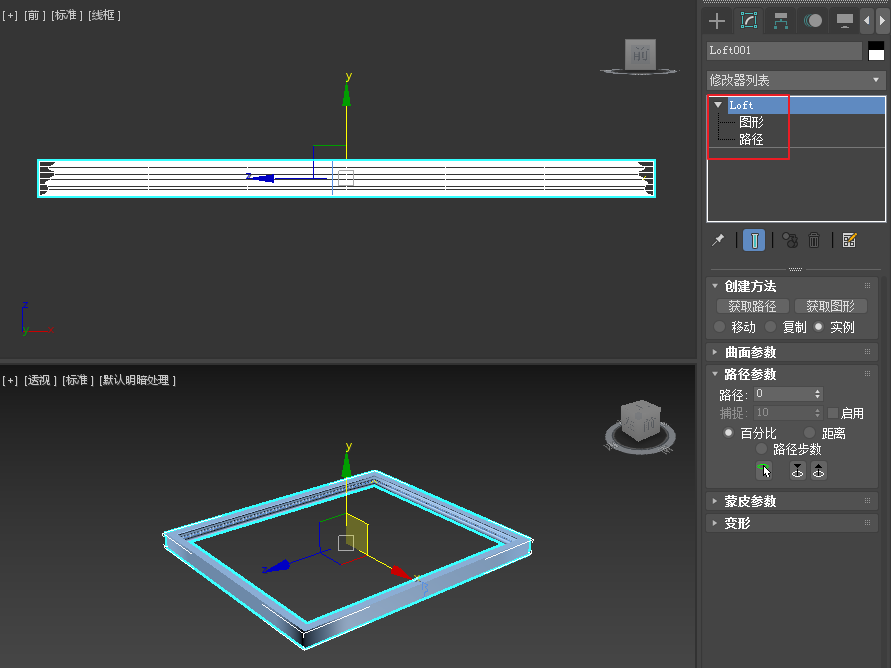Click Remove Modifier trash icon
The width and height of the screenshot is (891, 668).
pos(815,240)
